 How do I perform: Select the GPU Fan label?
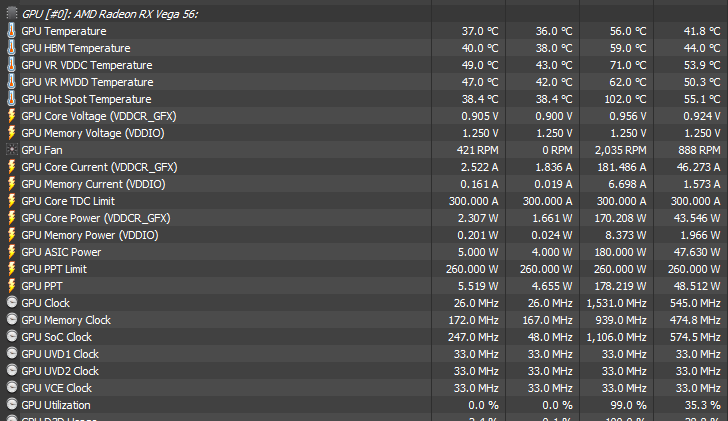pos(42,150)
